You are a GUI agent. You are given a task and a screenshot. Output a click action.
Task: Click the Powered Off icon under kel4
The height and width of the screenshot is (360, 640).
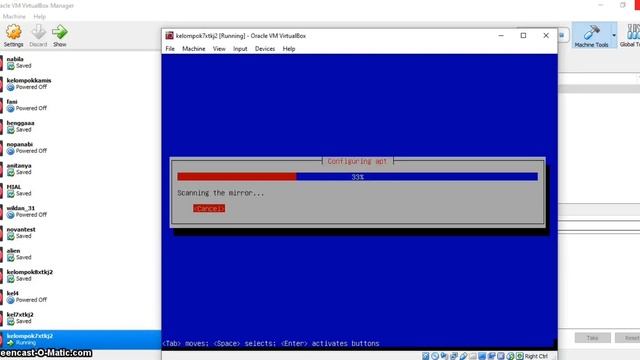[11, 300]
